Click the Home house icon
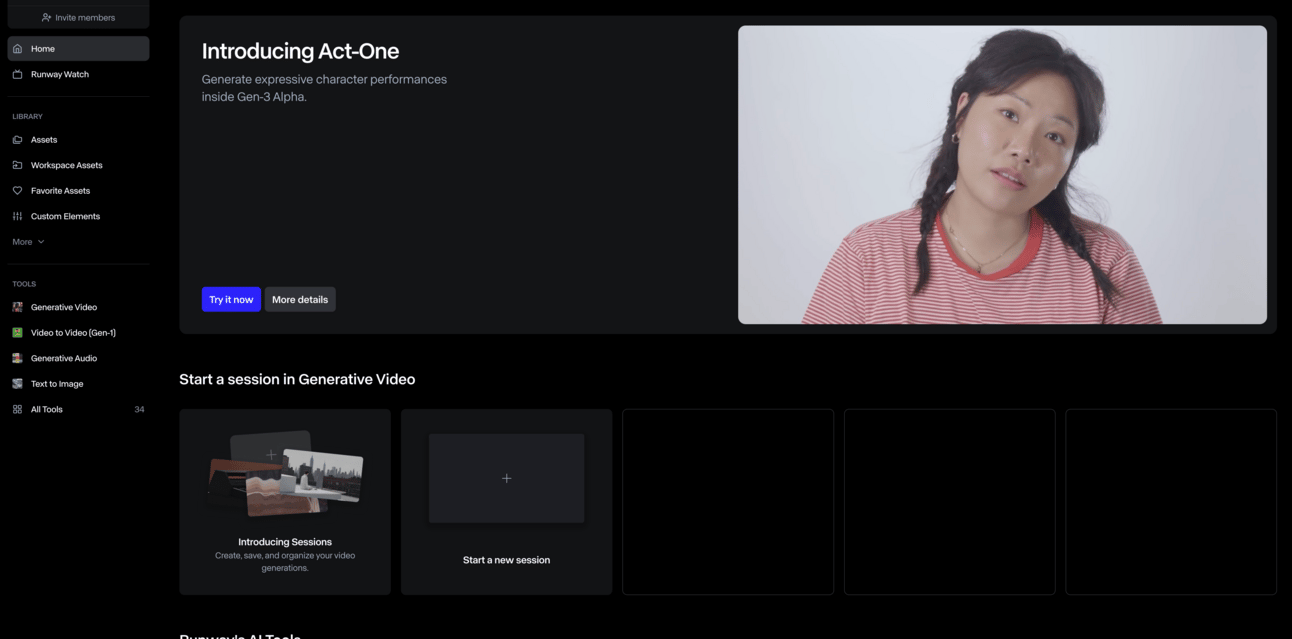Viewport: 1292px width, 639px height. [x=17, y=48]
